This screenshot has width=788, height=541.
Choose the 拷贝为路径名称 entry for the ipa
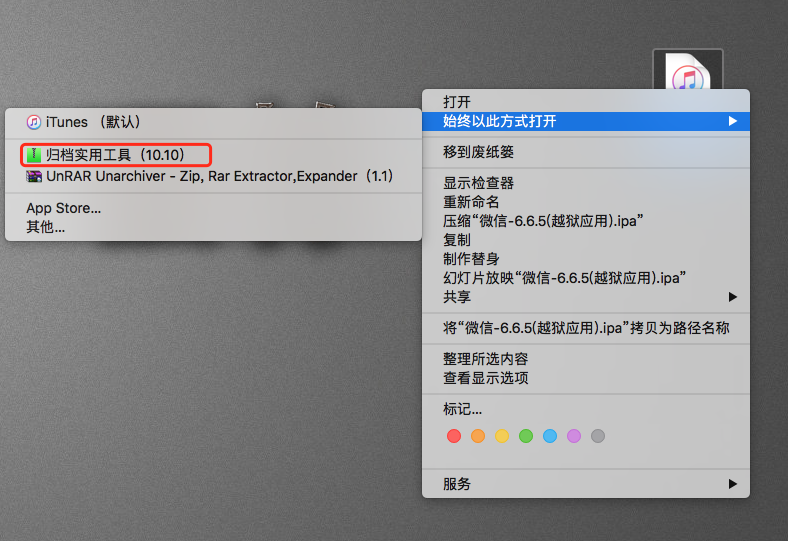tap(586, 328)
